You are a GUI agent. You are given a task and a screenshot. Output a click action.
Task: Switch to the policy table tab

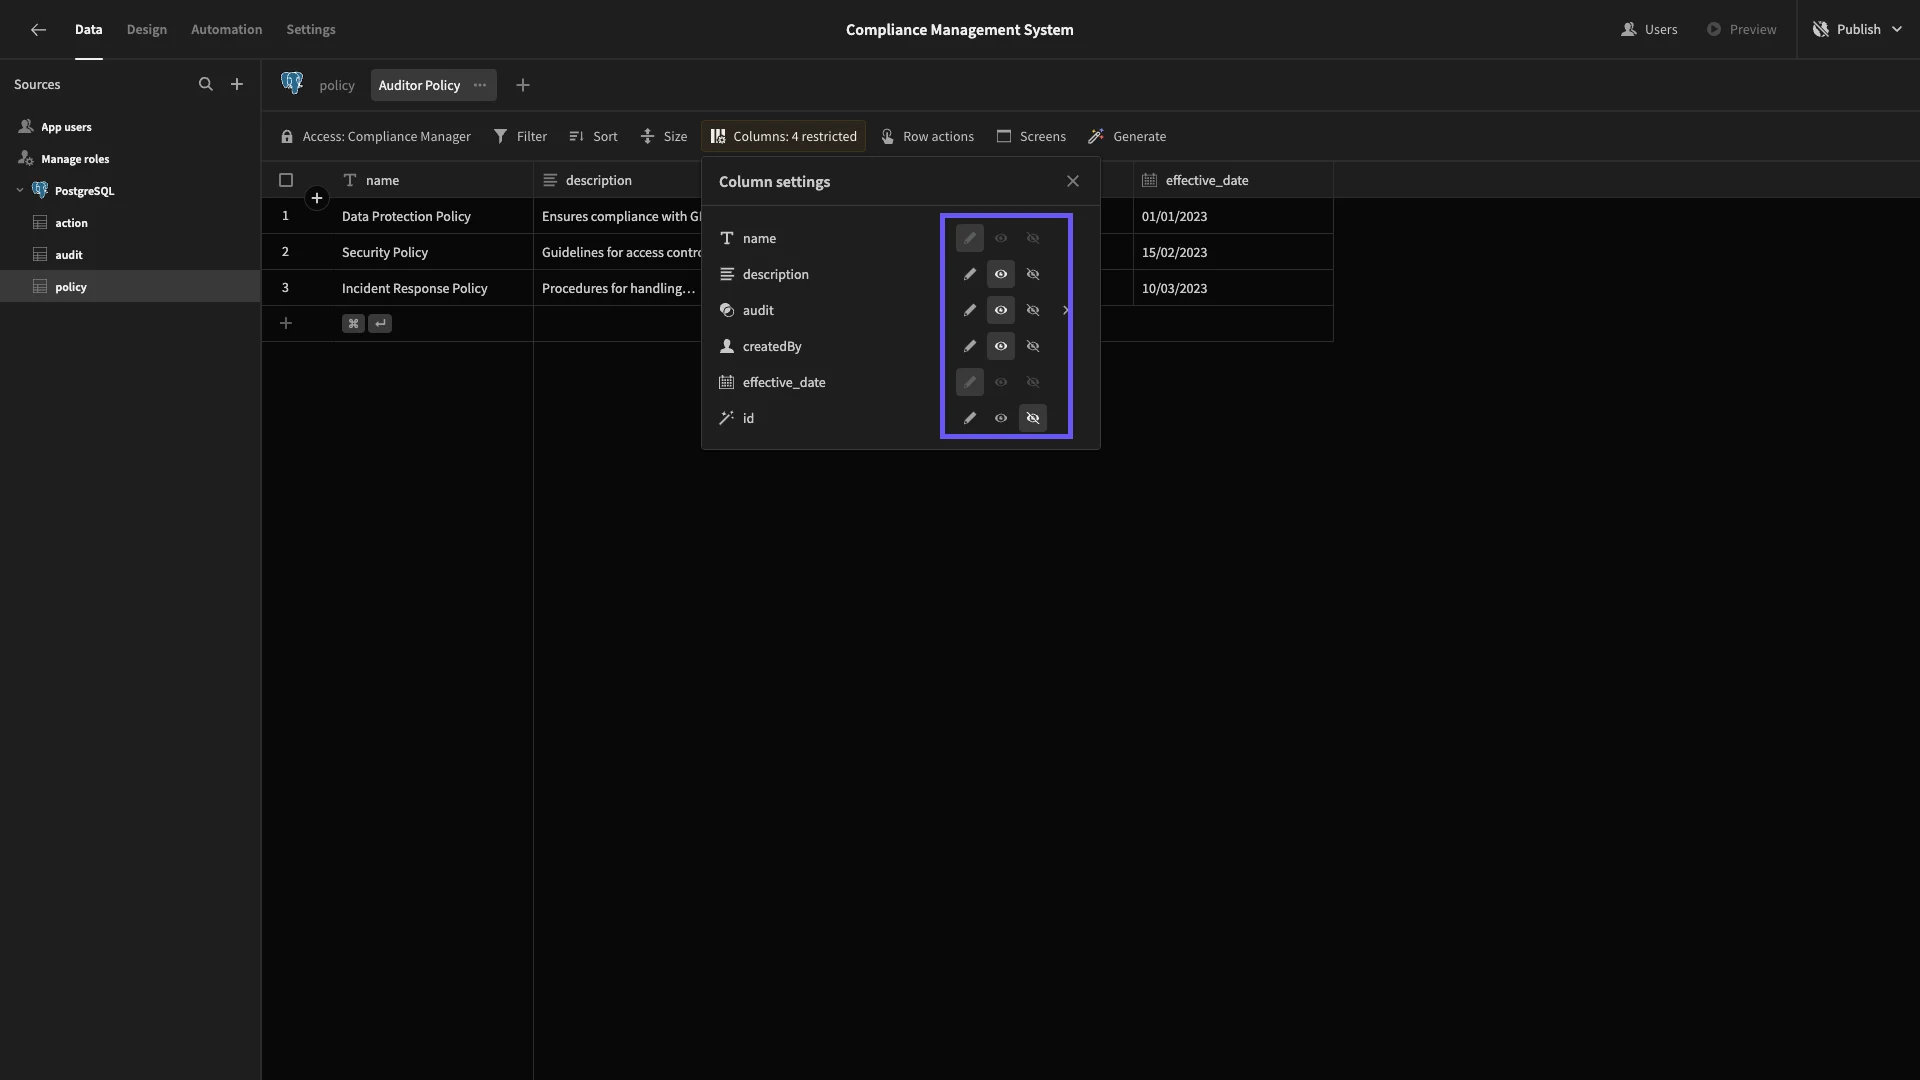tap(337, 86)
